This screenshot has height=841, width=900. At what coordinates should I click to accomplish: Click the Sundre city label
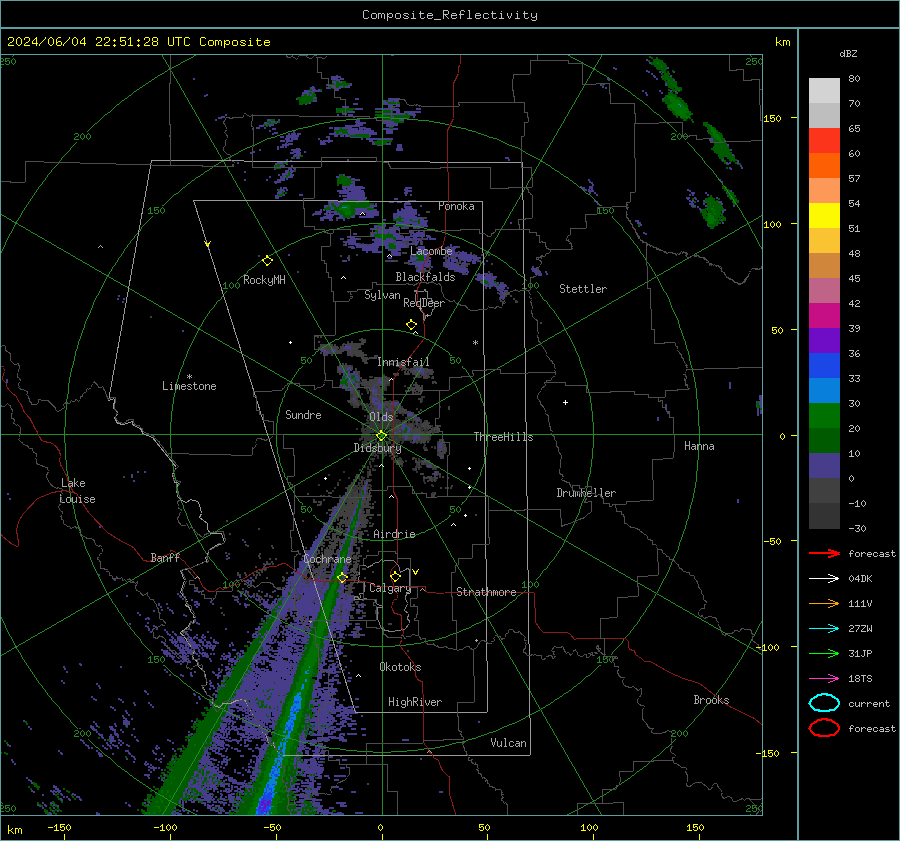click(x=303, y=414)
